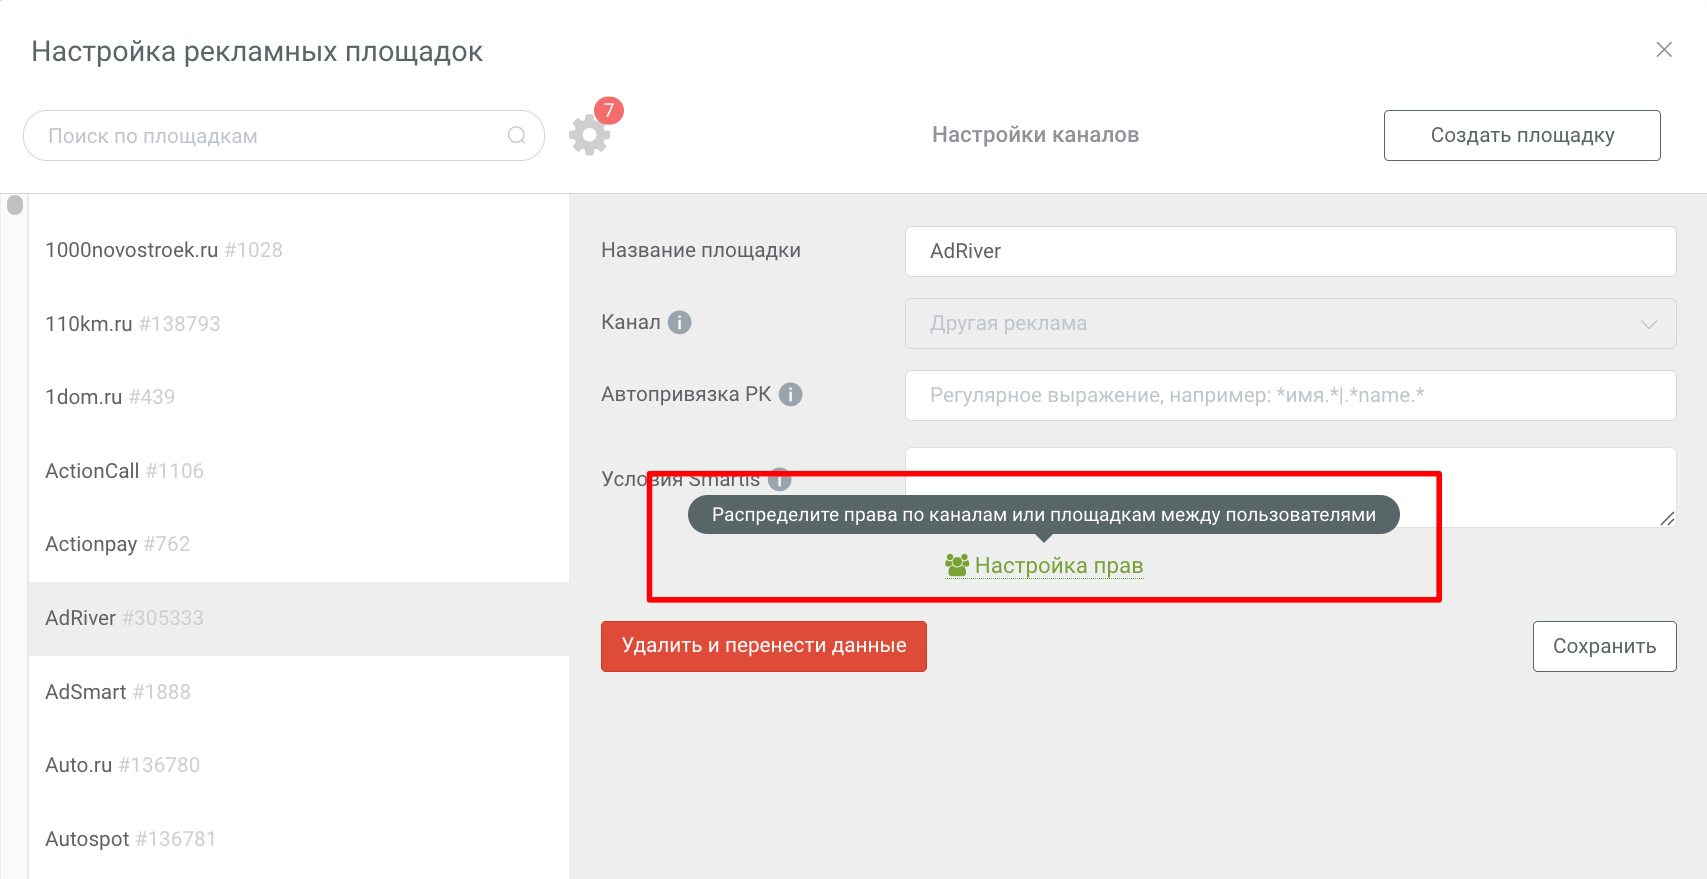Click info icon next to Условия Smartis
1707x879 pixels.
(x=781, y=479)
